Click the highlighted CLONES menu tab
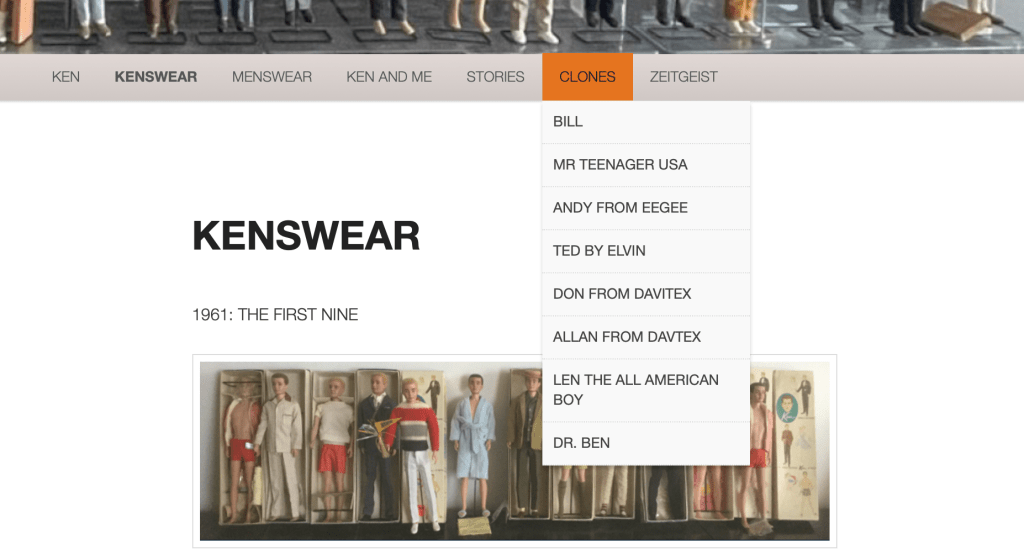1024x550 pixels. coord(587,77)
